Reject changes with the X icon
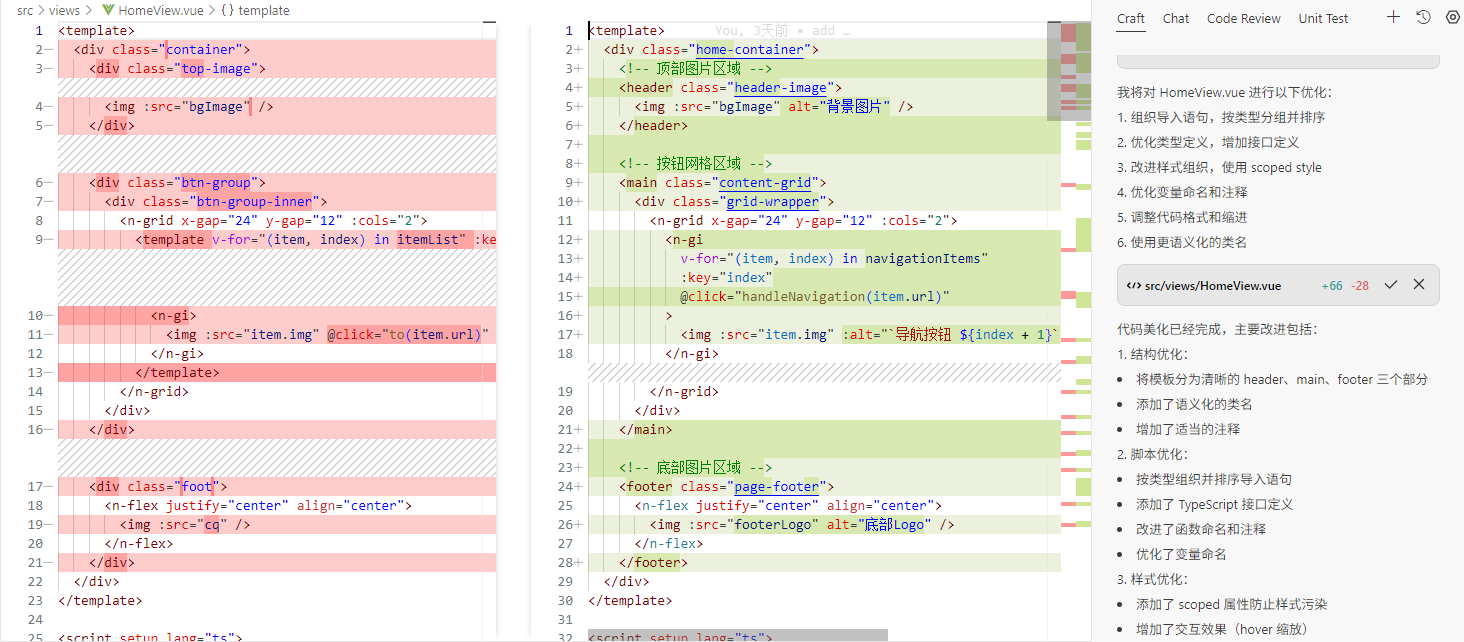Image resolution: width=1464 pixels, height=642 pixels. point(1419,285)
